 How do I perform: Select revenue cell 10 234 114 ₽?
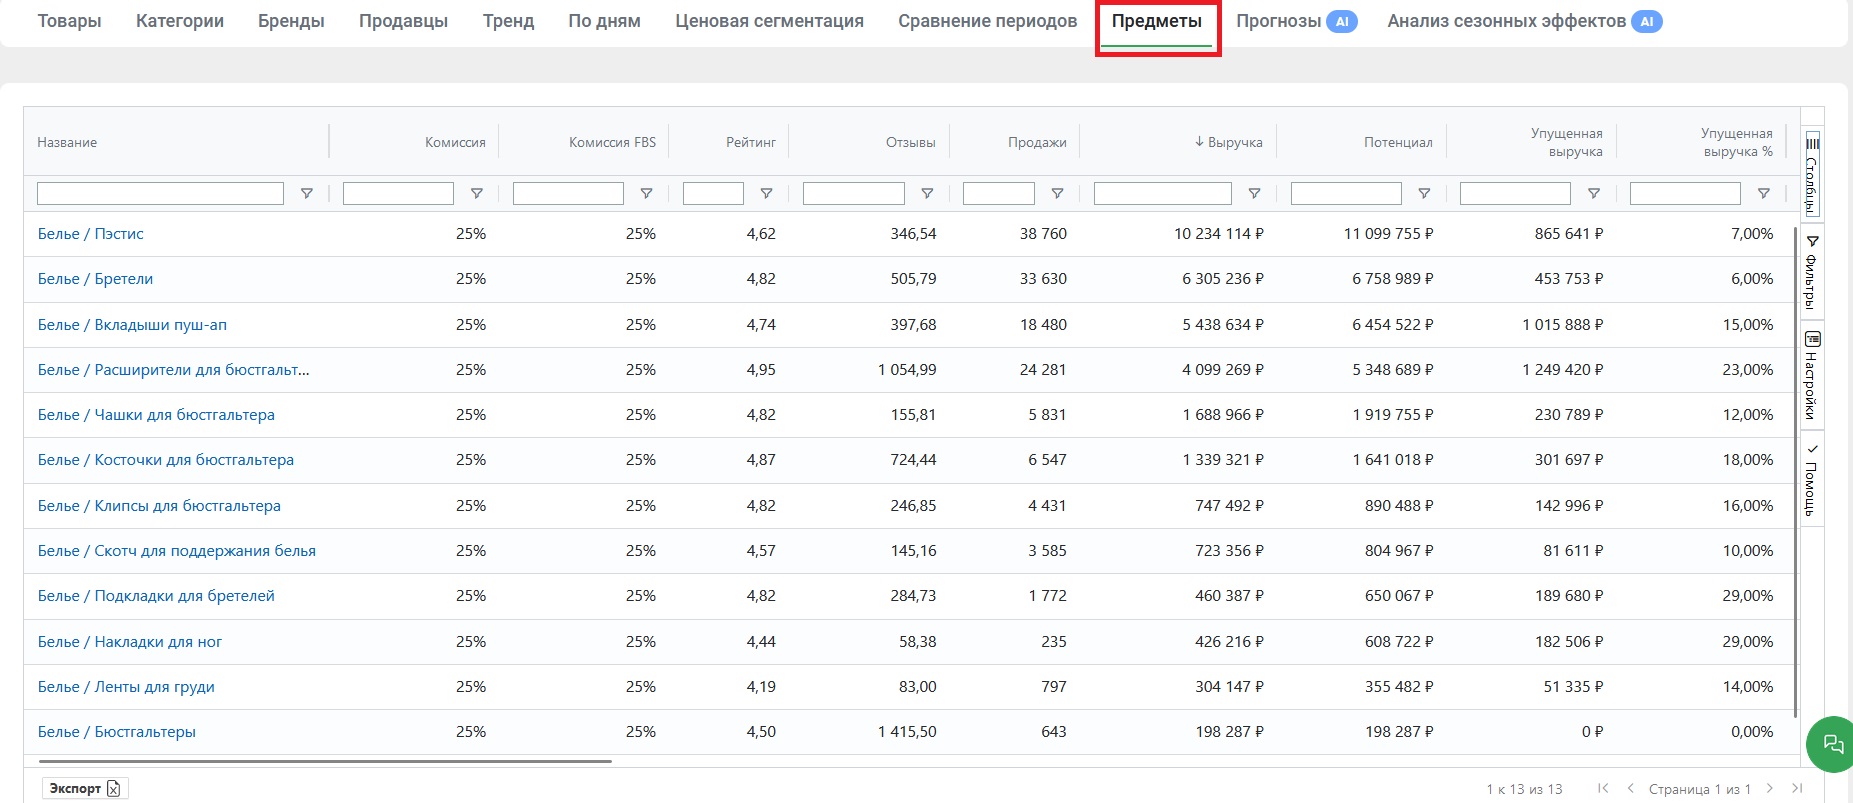(1218, 234)
